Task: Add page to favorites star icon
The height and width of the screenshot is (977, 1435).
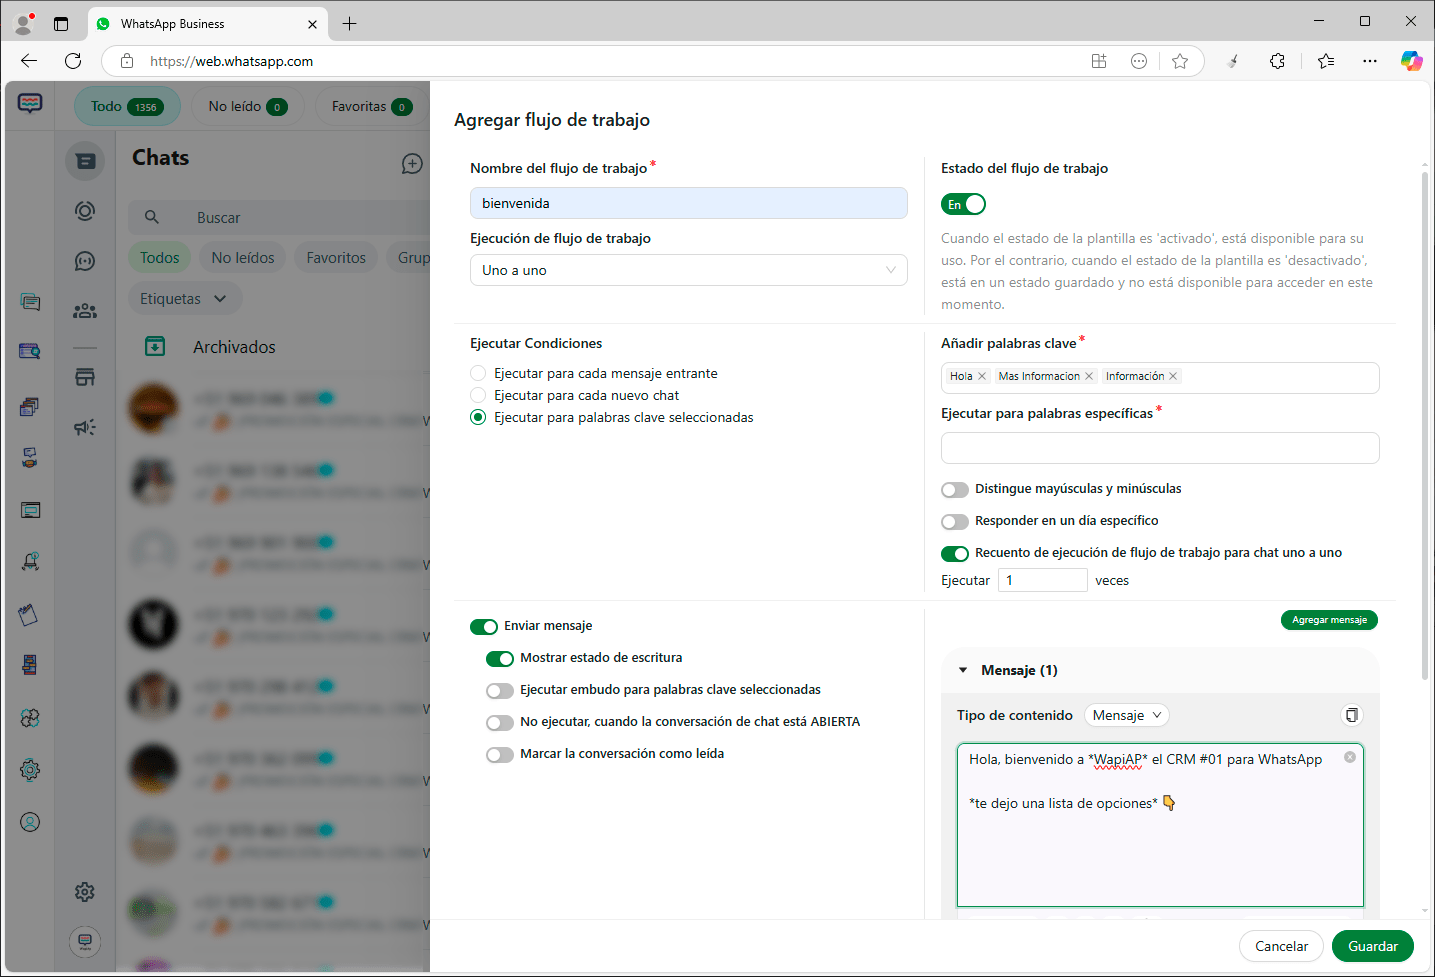Action: [1180, 61]
